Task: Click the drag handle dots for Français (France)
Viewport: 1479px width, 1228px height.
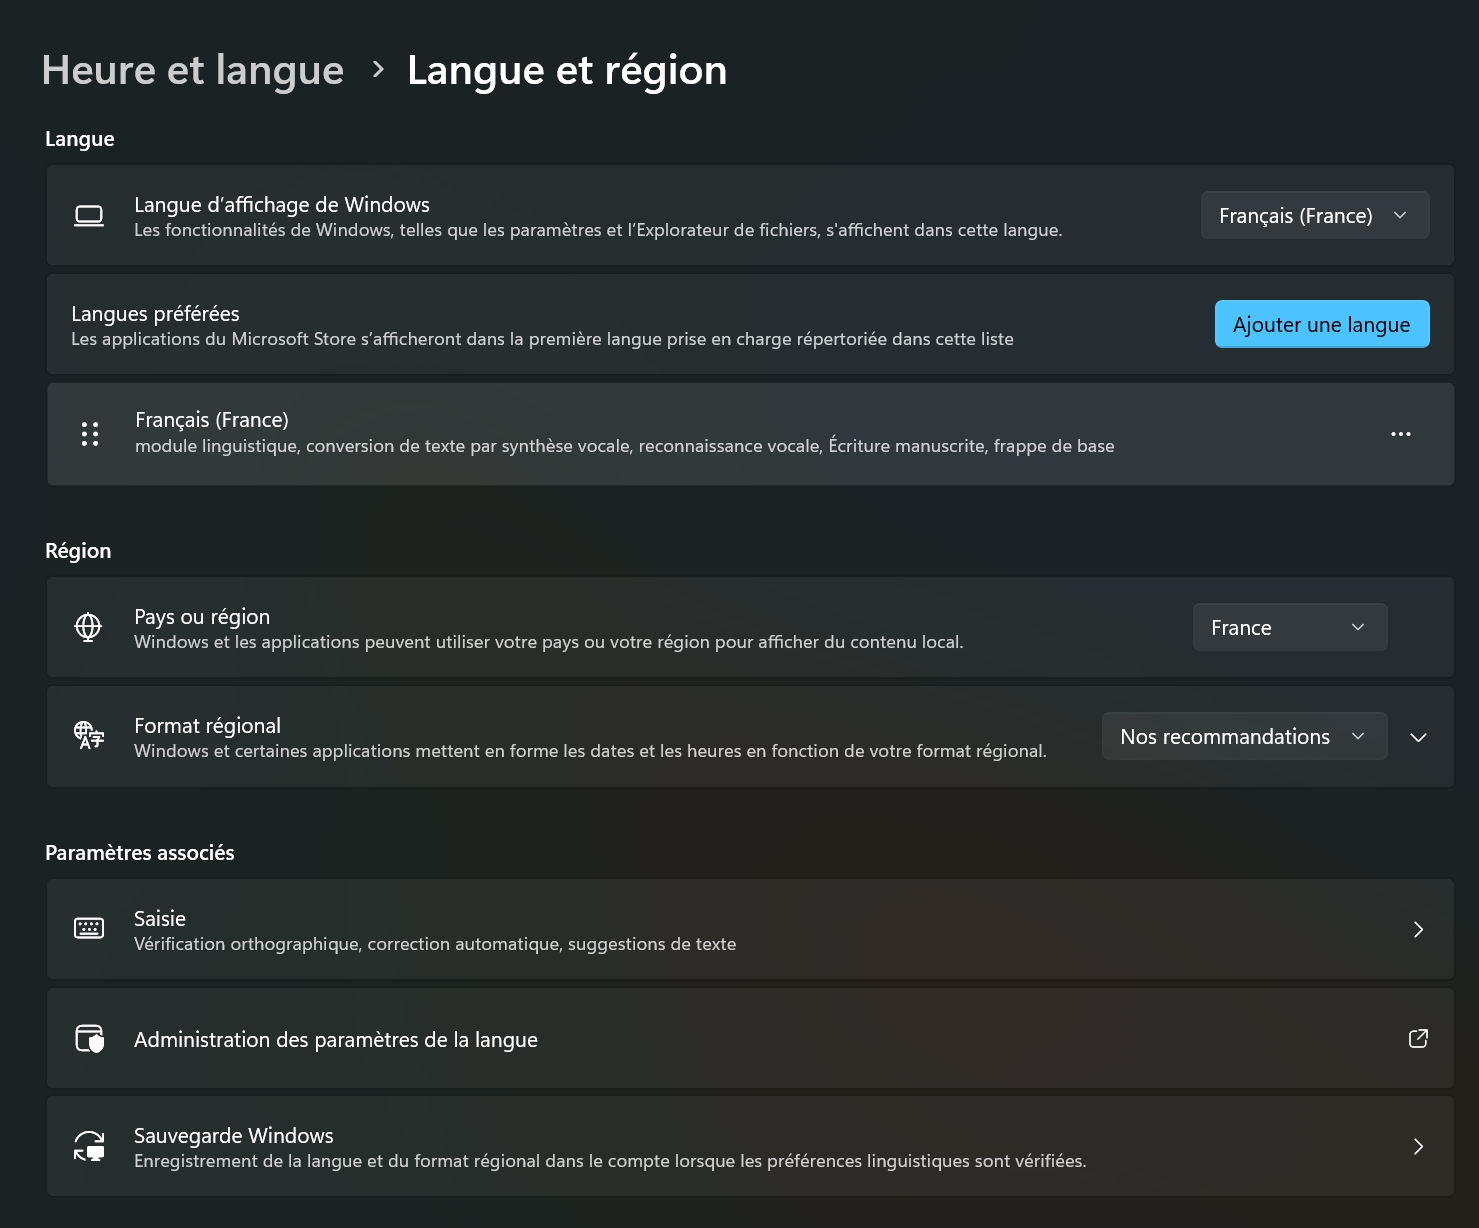Action: click(x=90, y=434)
